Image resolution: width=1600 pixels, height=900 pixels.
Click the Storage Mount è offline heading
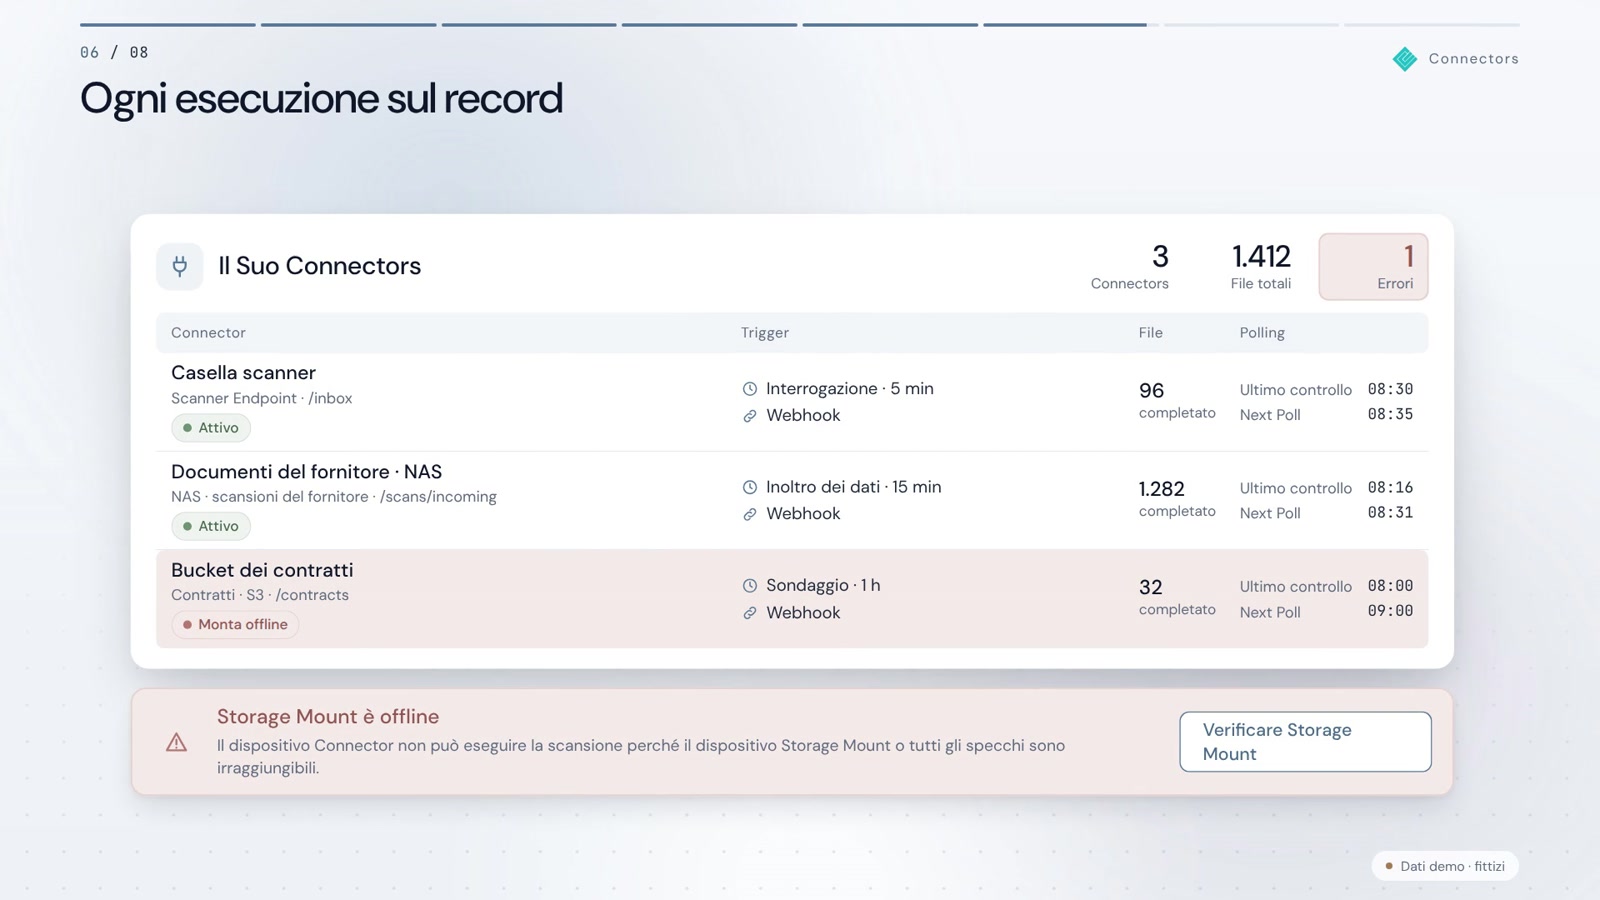click(328, 717)
